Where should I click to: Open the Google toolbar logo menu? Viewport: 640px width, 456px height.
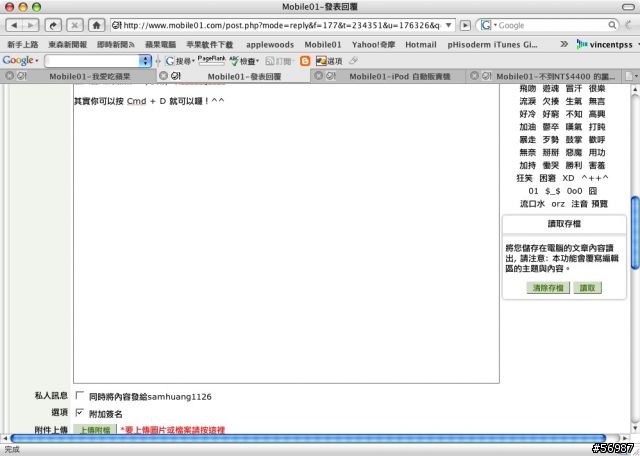point(20,60)
